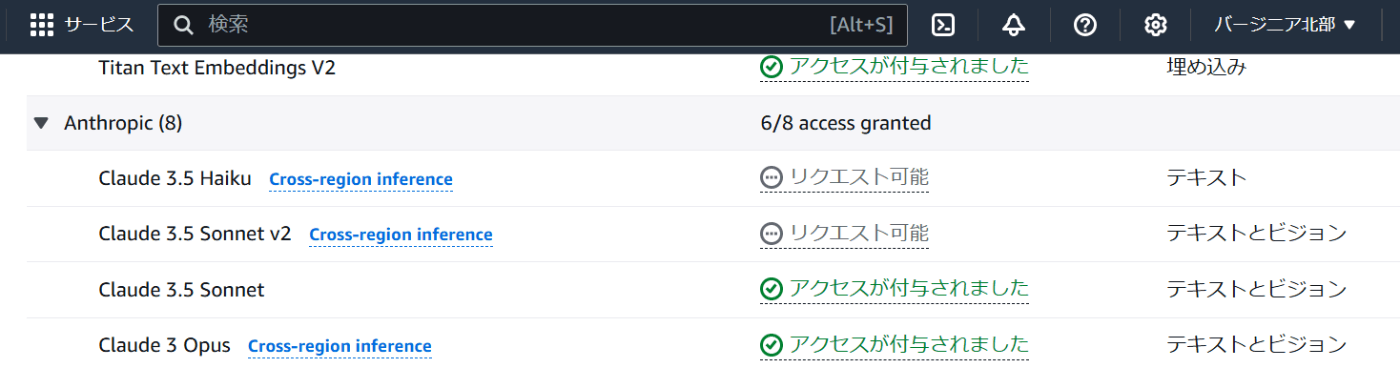Open the バージニア北部 region dropdown
Image resolution: width=1400 pixels, height=368 pixels.
tap(1285, 25)
